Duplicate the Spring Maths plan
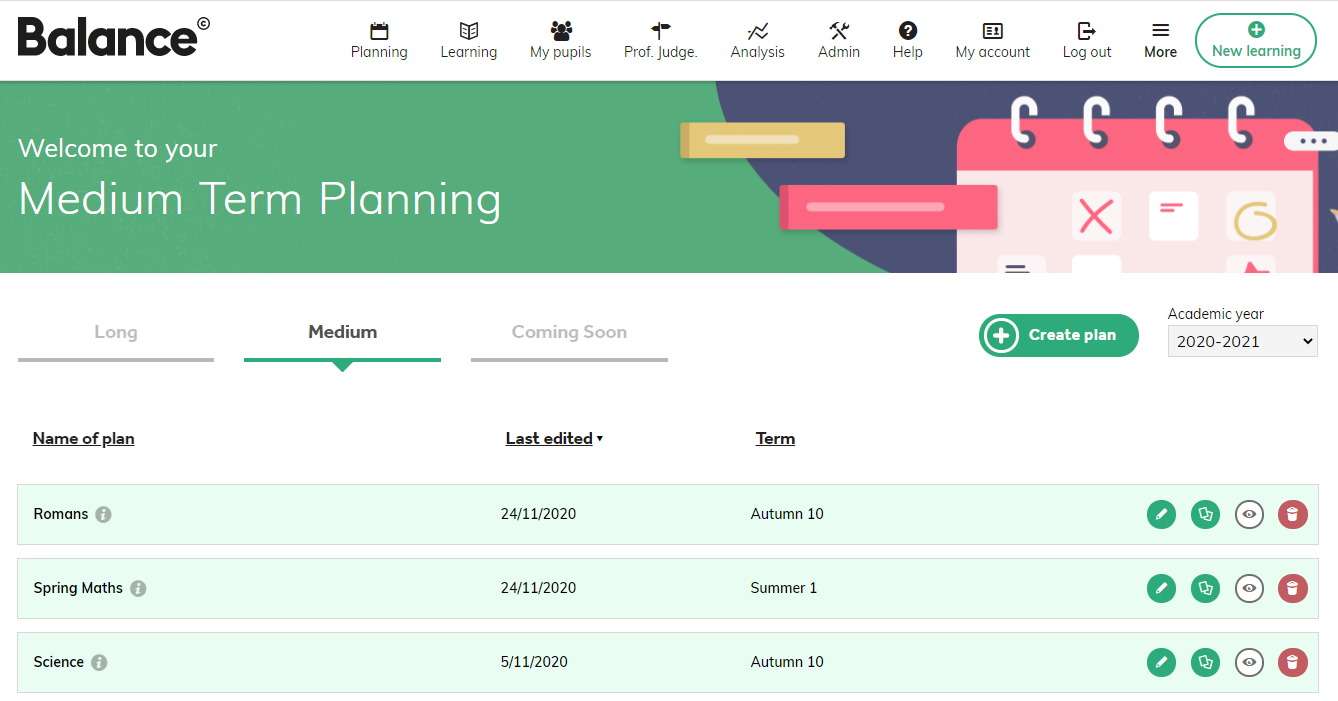Image resolution: width=1338 pixels, height=701 pixels. [x=1205, y=588]
